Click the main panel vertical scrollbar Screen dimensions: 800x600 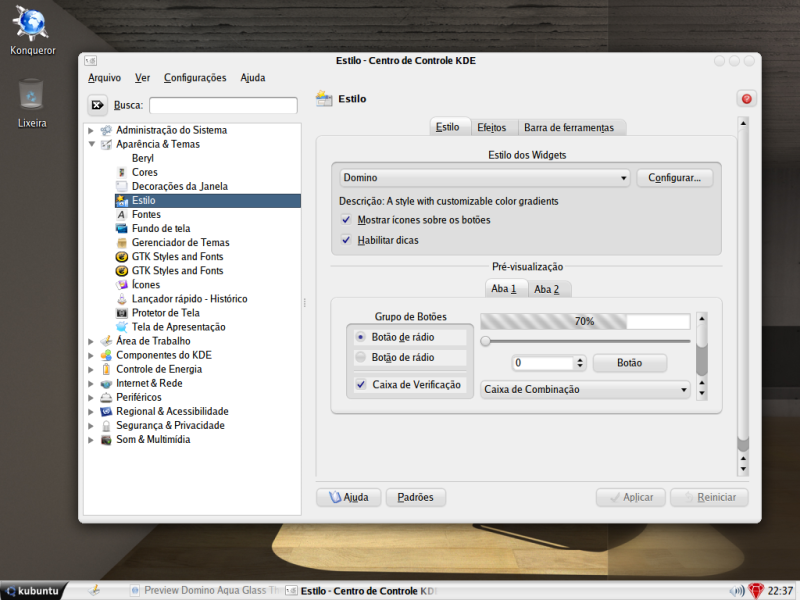(743, 296)
